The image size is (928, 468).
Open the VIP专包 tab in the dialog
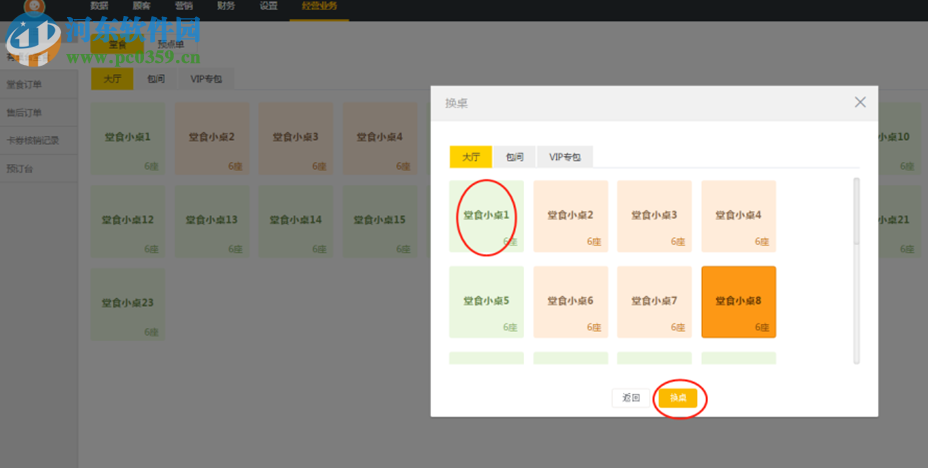click(x=565, y=157)
